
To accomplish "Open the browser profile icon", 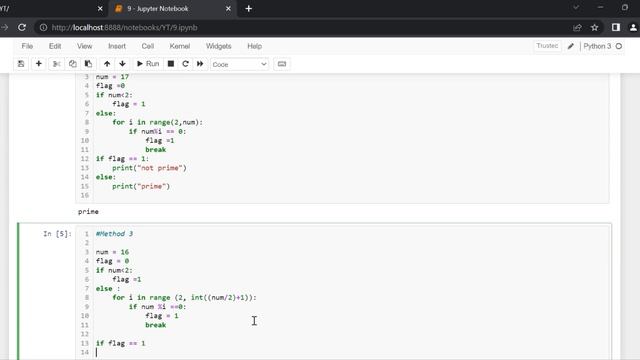I will 633,27.
